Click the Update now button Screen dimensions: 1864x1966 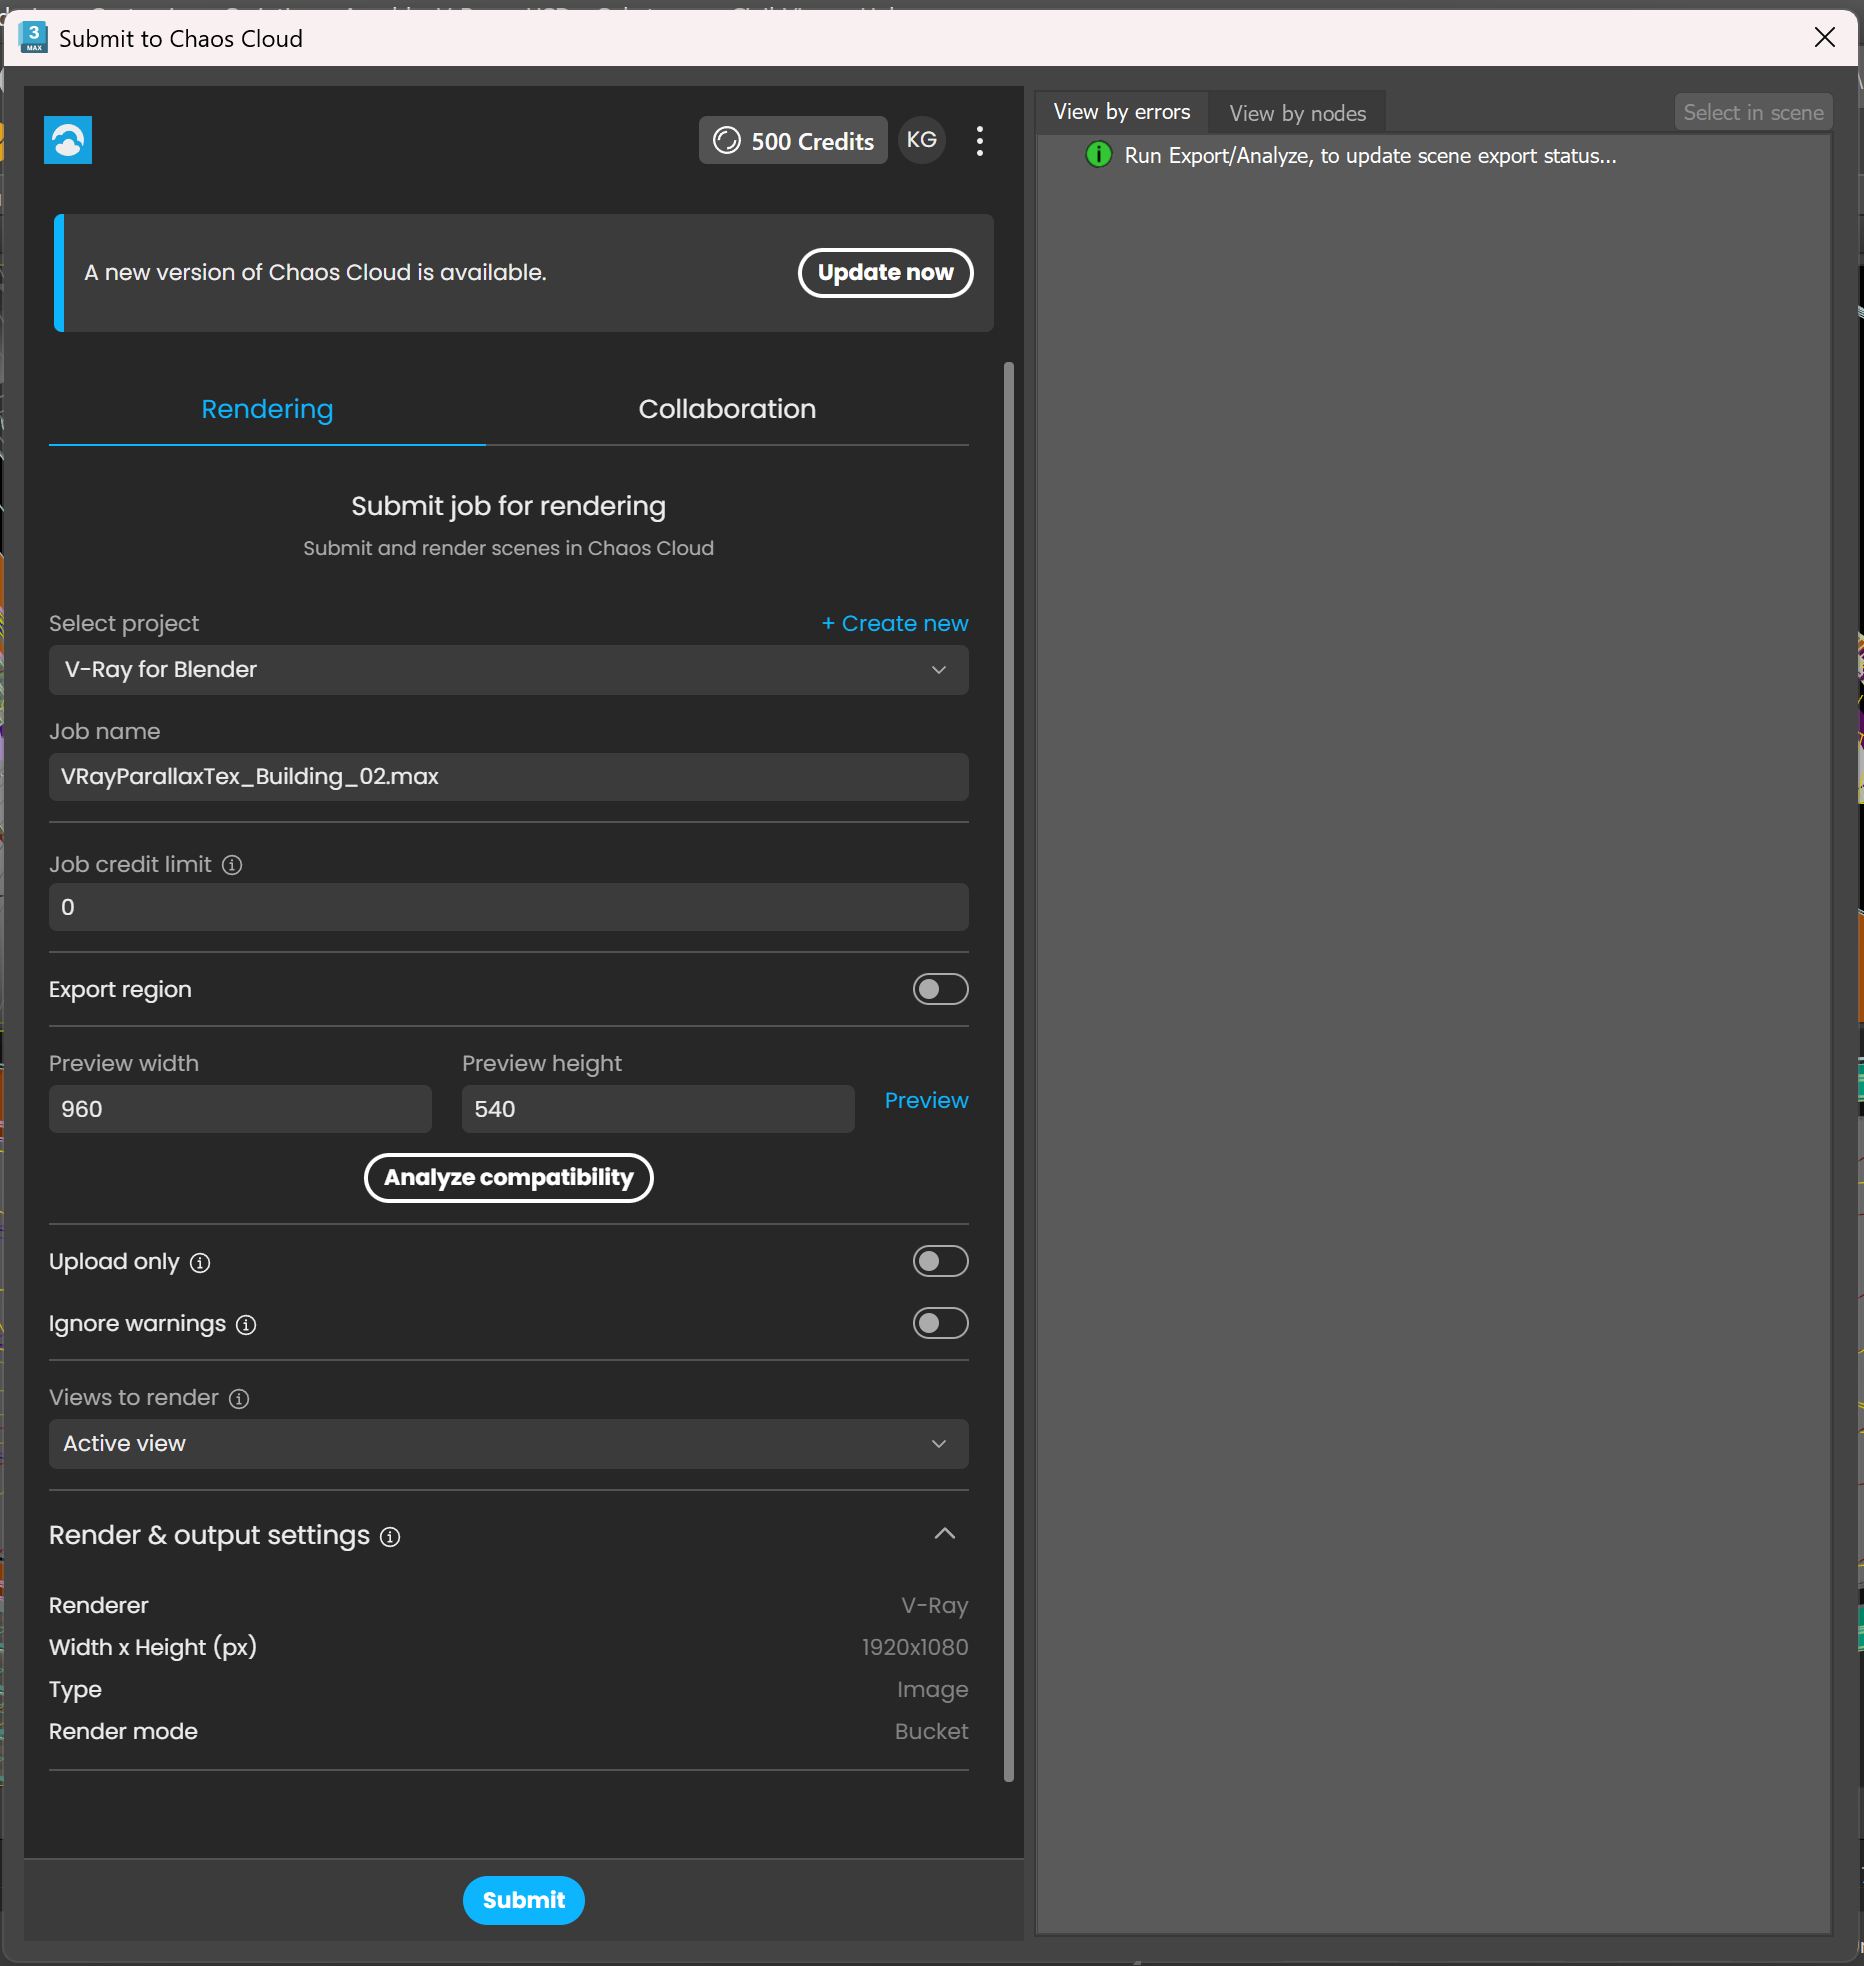pos(885,273)
